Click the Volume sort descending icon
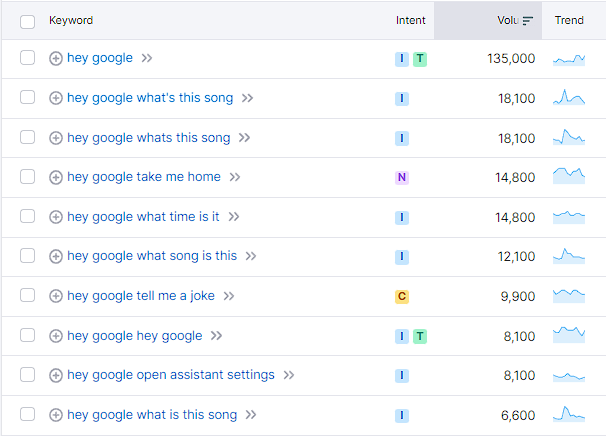The image size is (606, 436). pos(528,21)
